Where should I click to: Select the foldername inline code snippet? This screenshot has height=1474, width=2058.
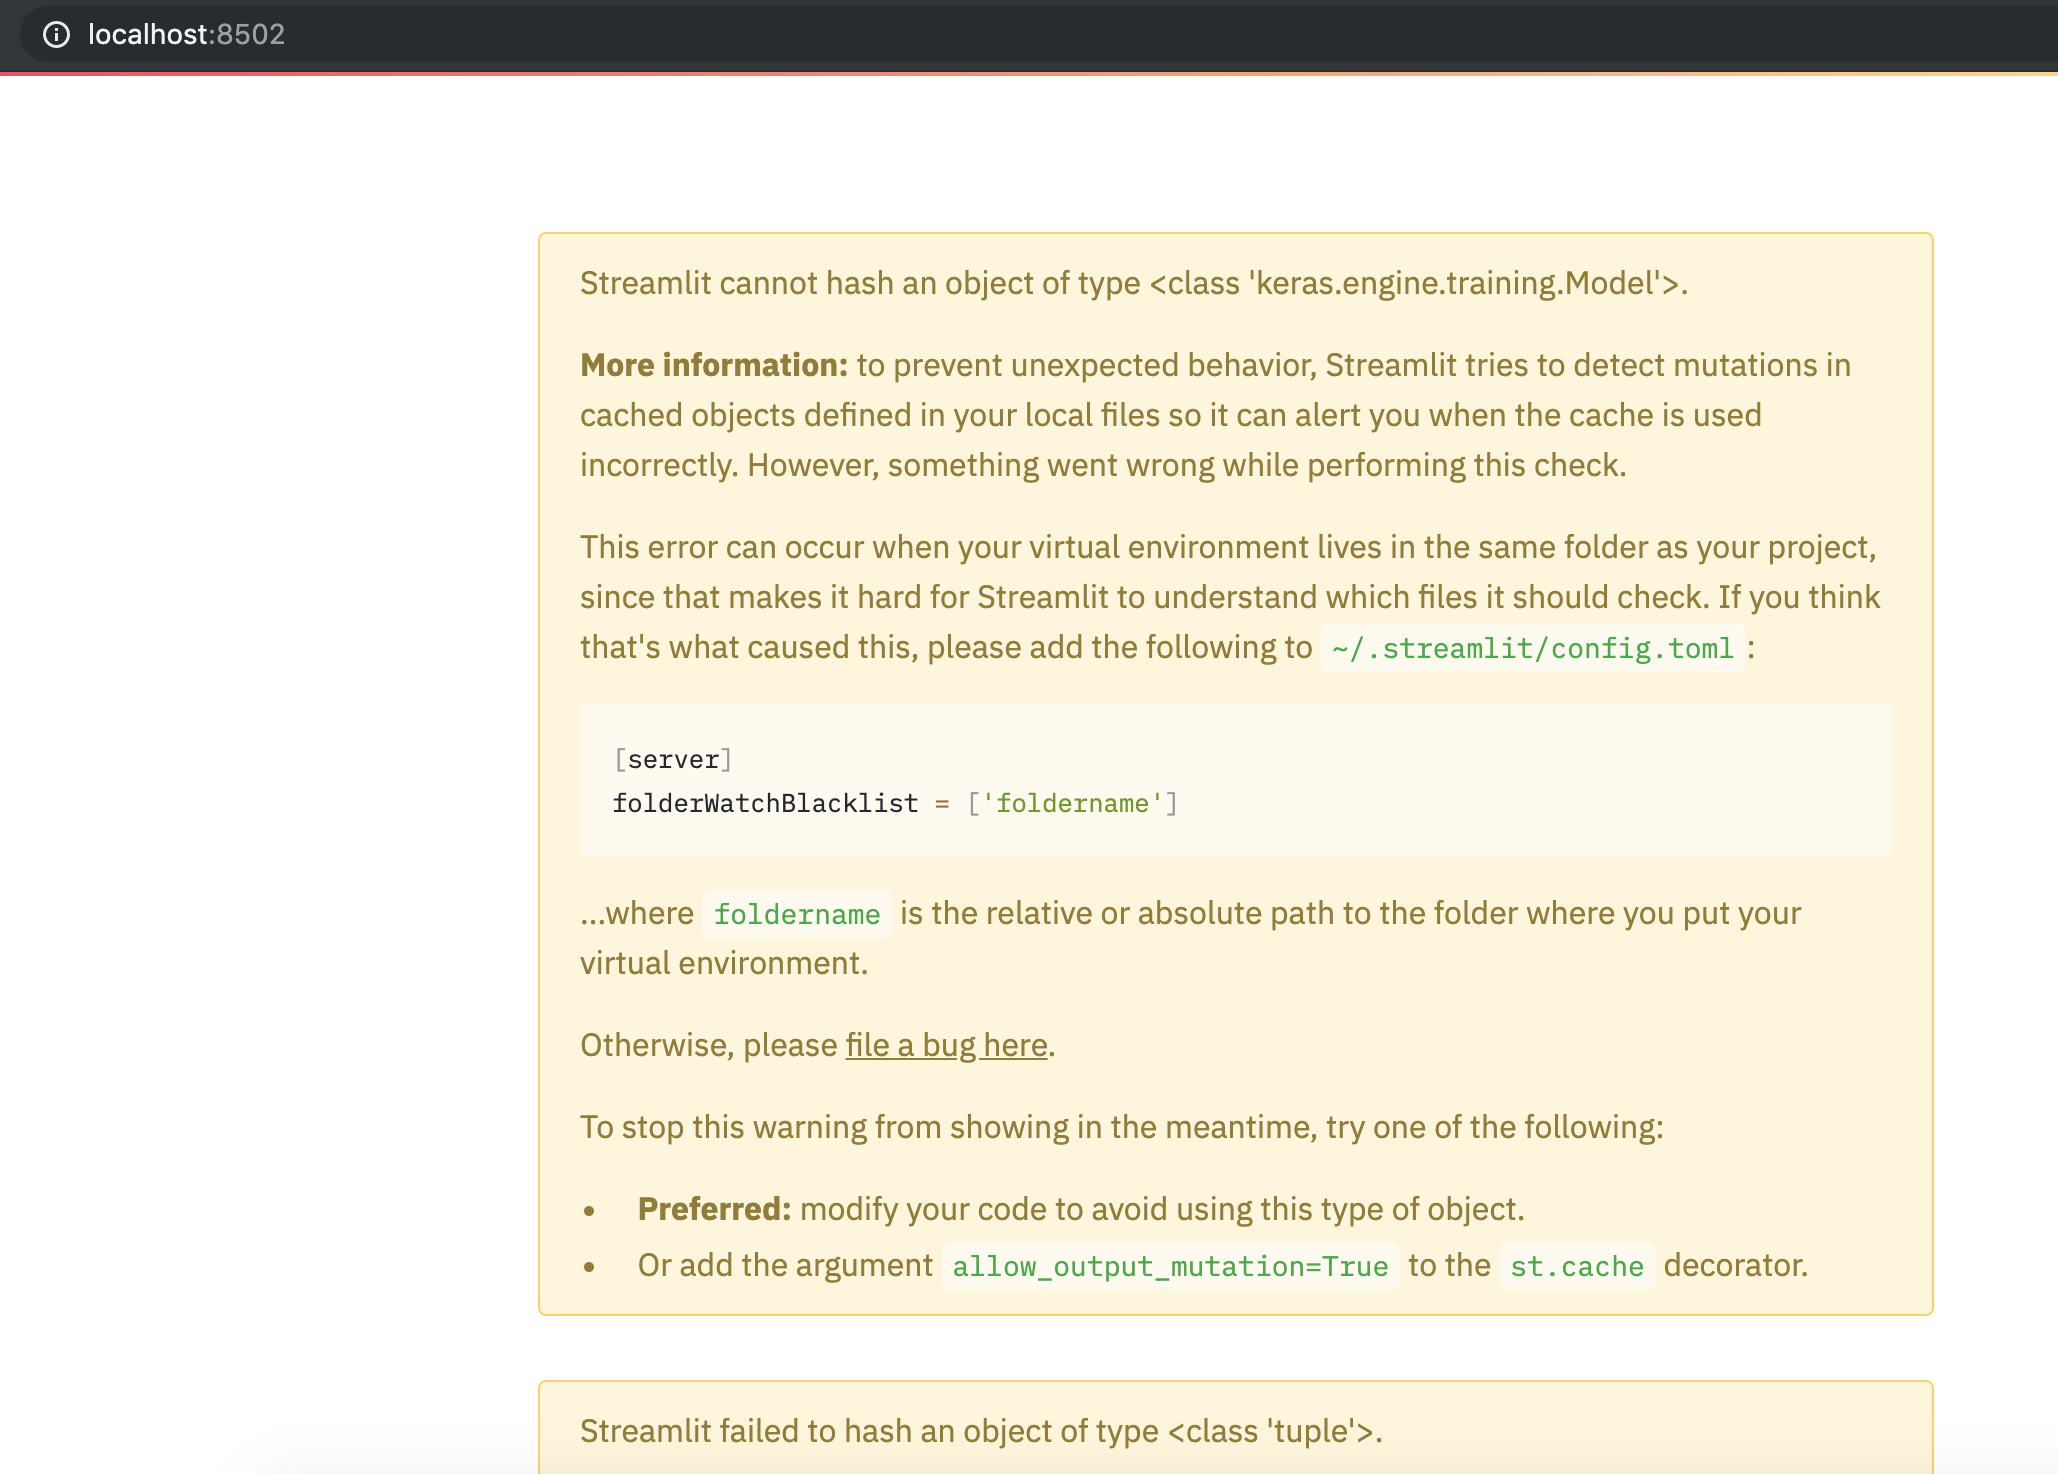[795, 913]
